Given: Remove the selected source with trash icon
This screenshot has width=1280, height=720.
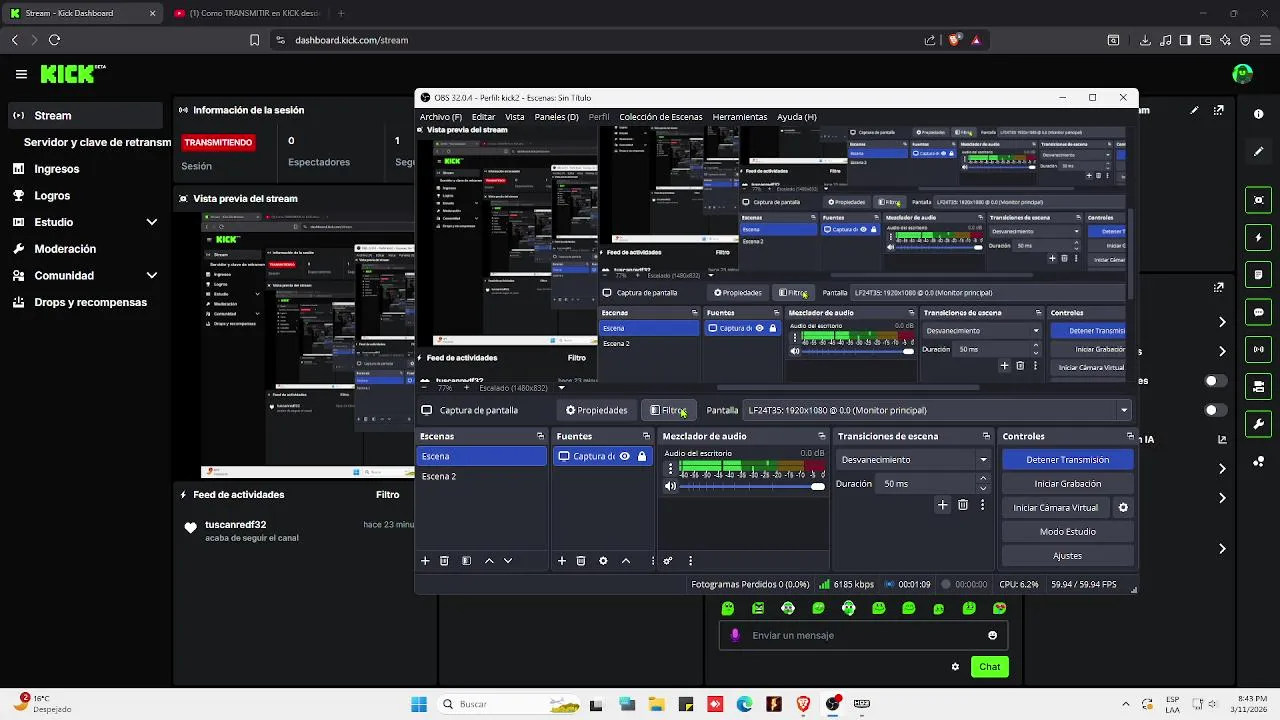Looking at the screenshot, I should point(581,561).
